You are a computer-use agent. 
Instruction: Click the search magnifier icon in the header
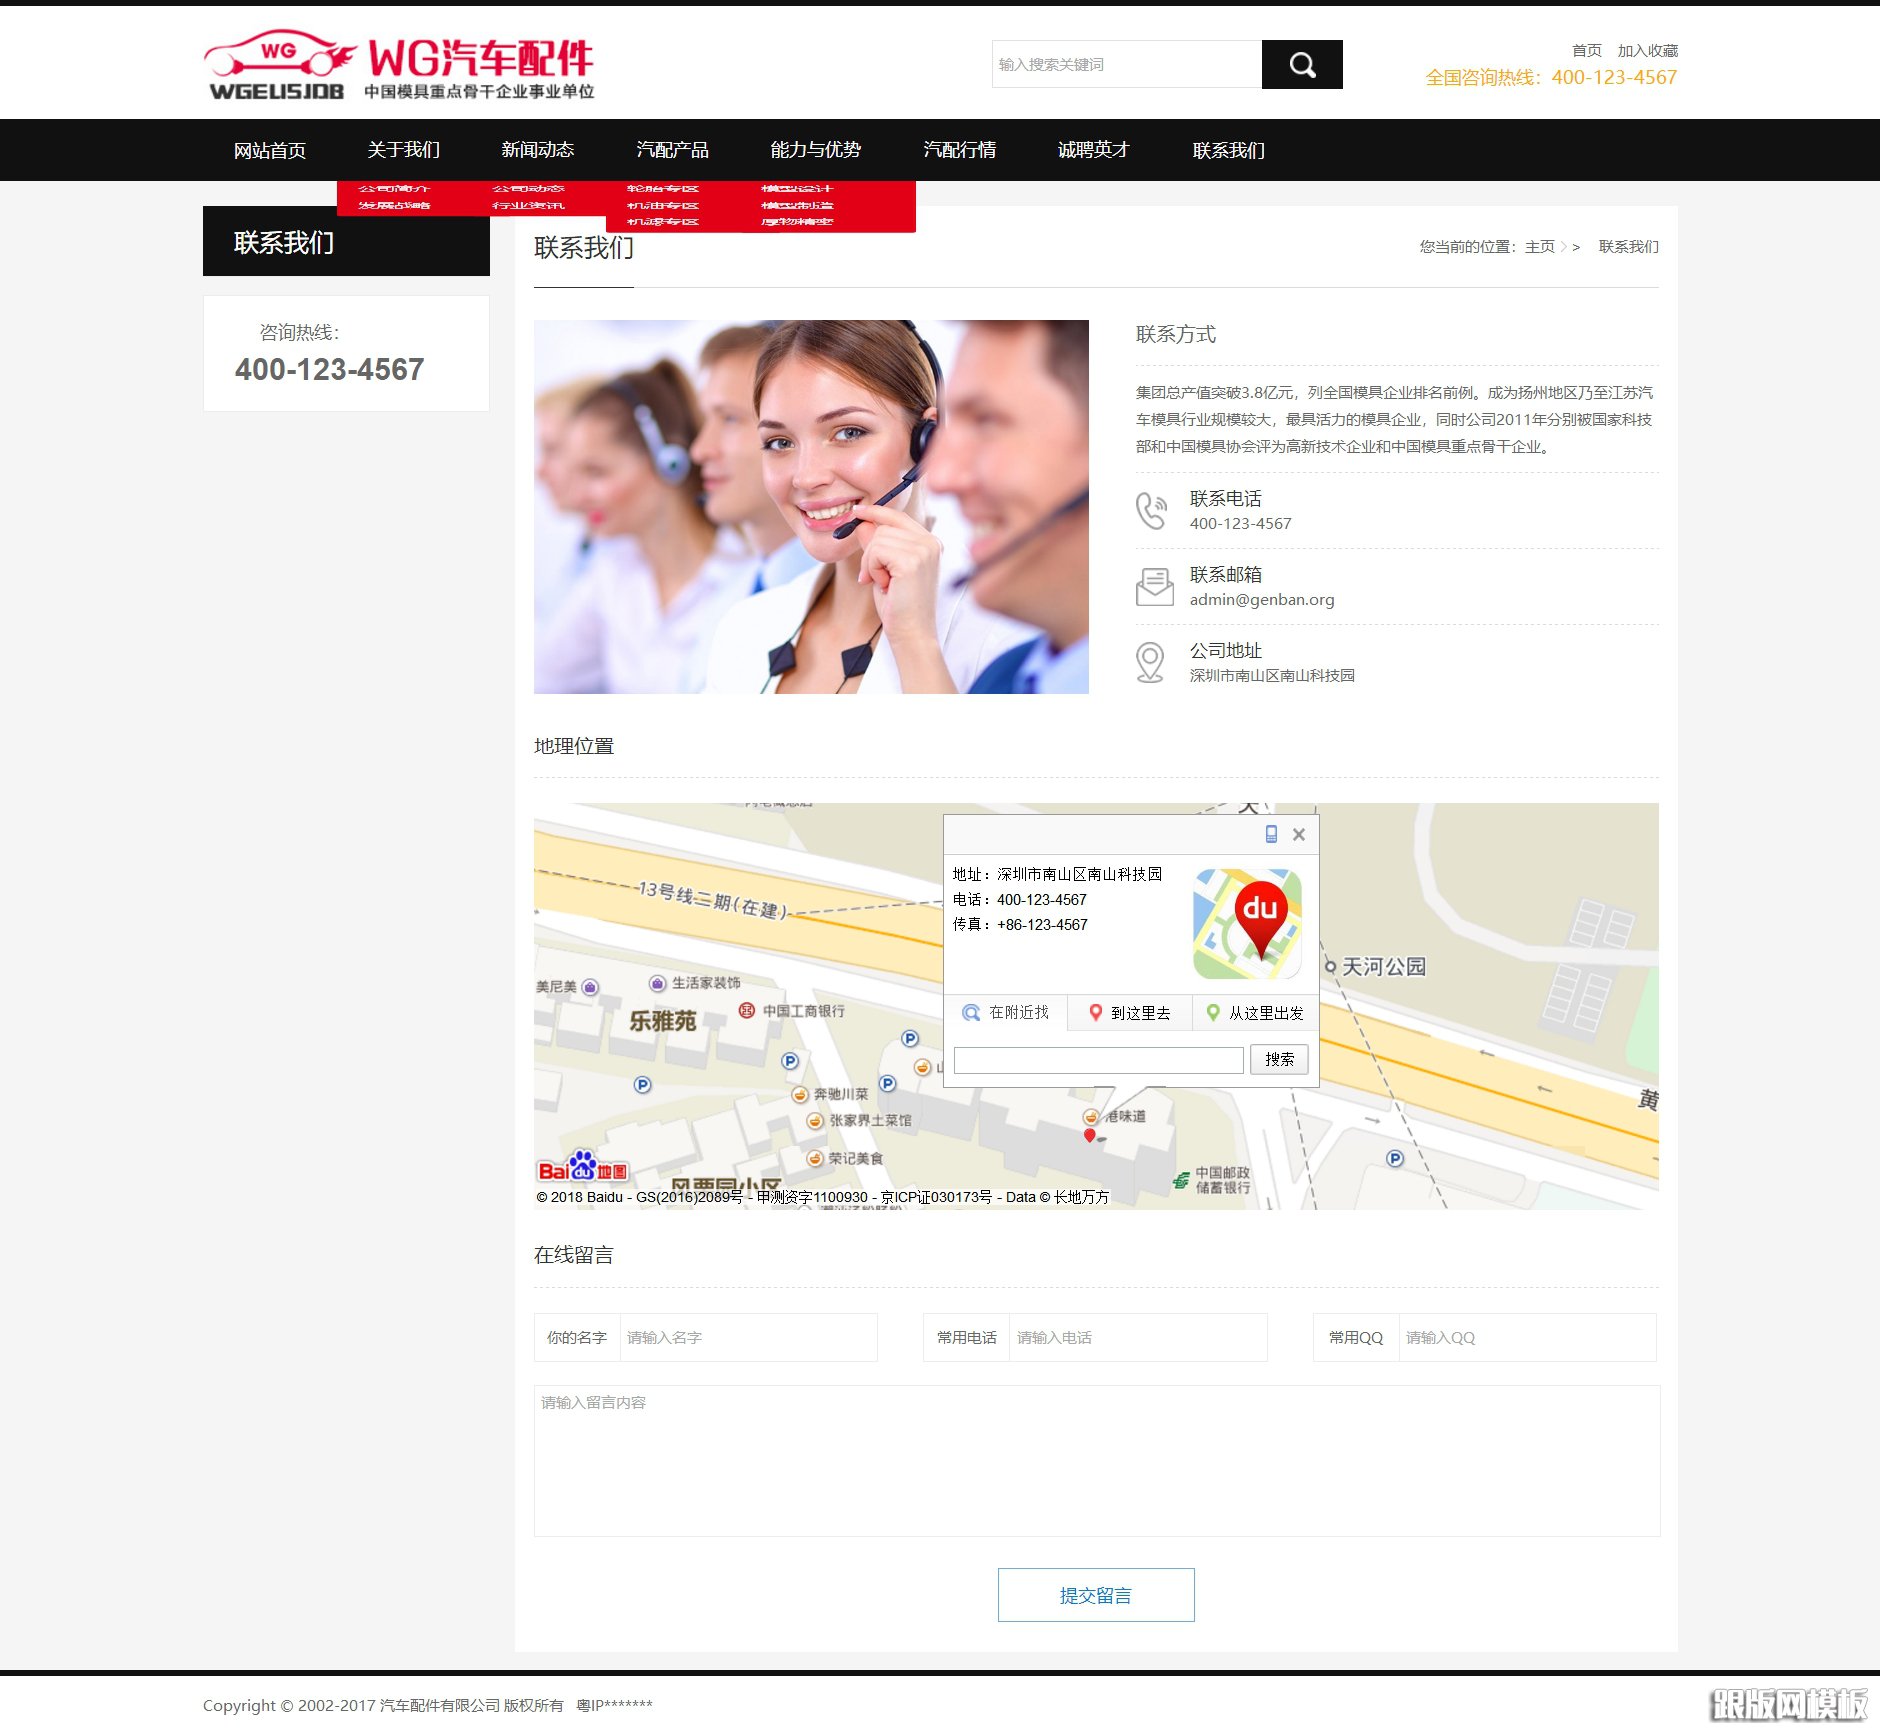click(1301, 64)
